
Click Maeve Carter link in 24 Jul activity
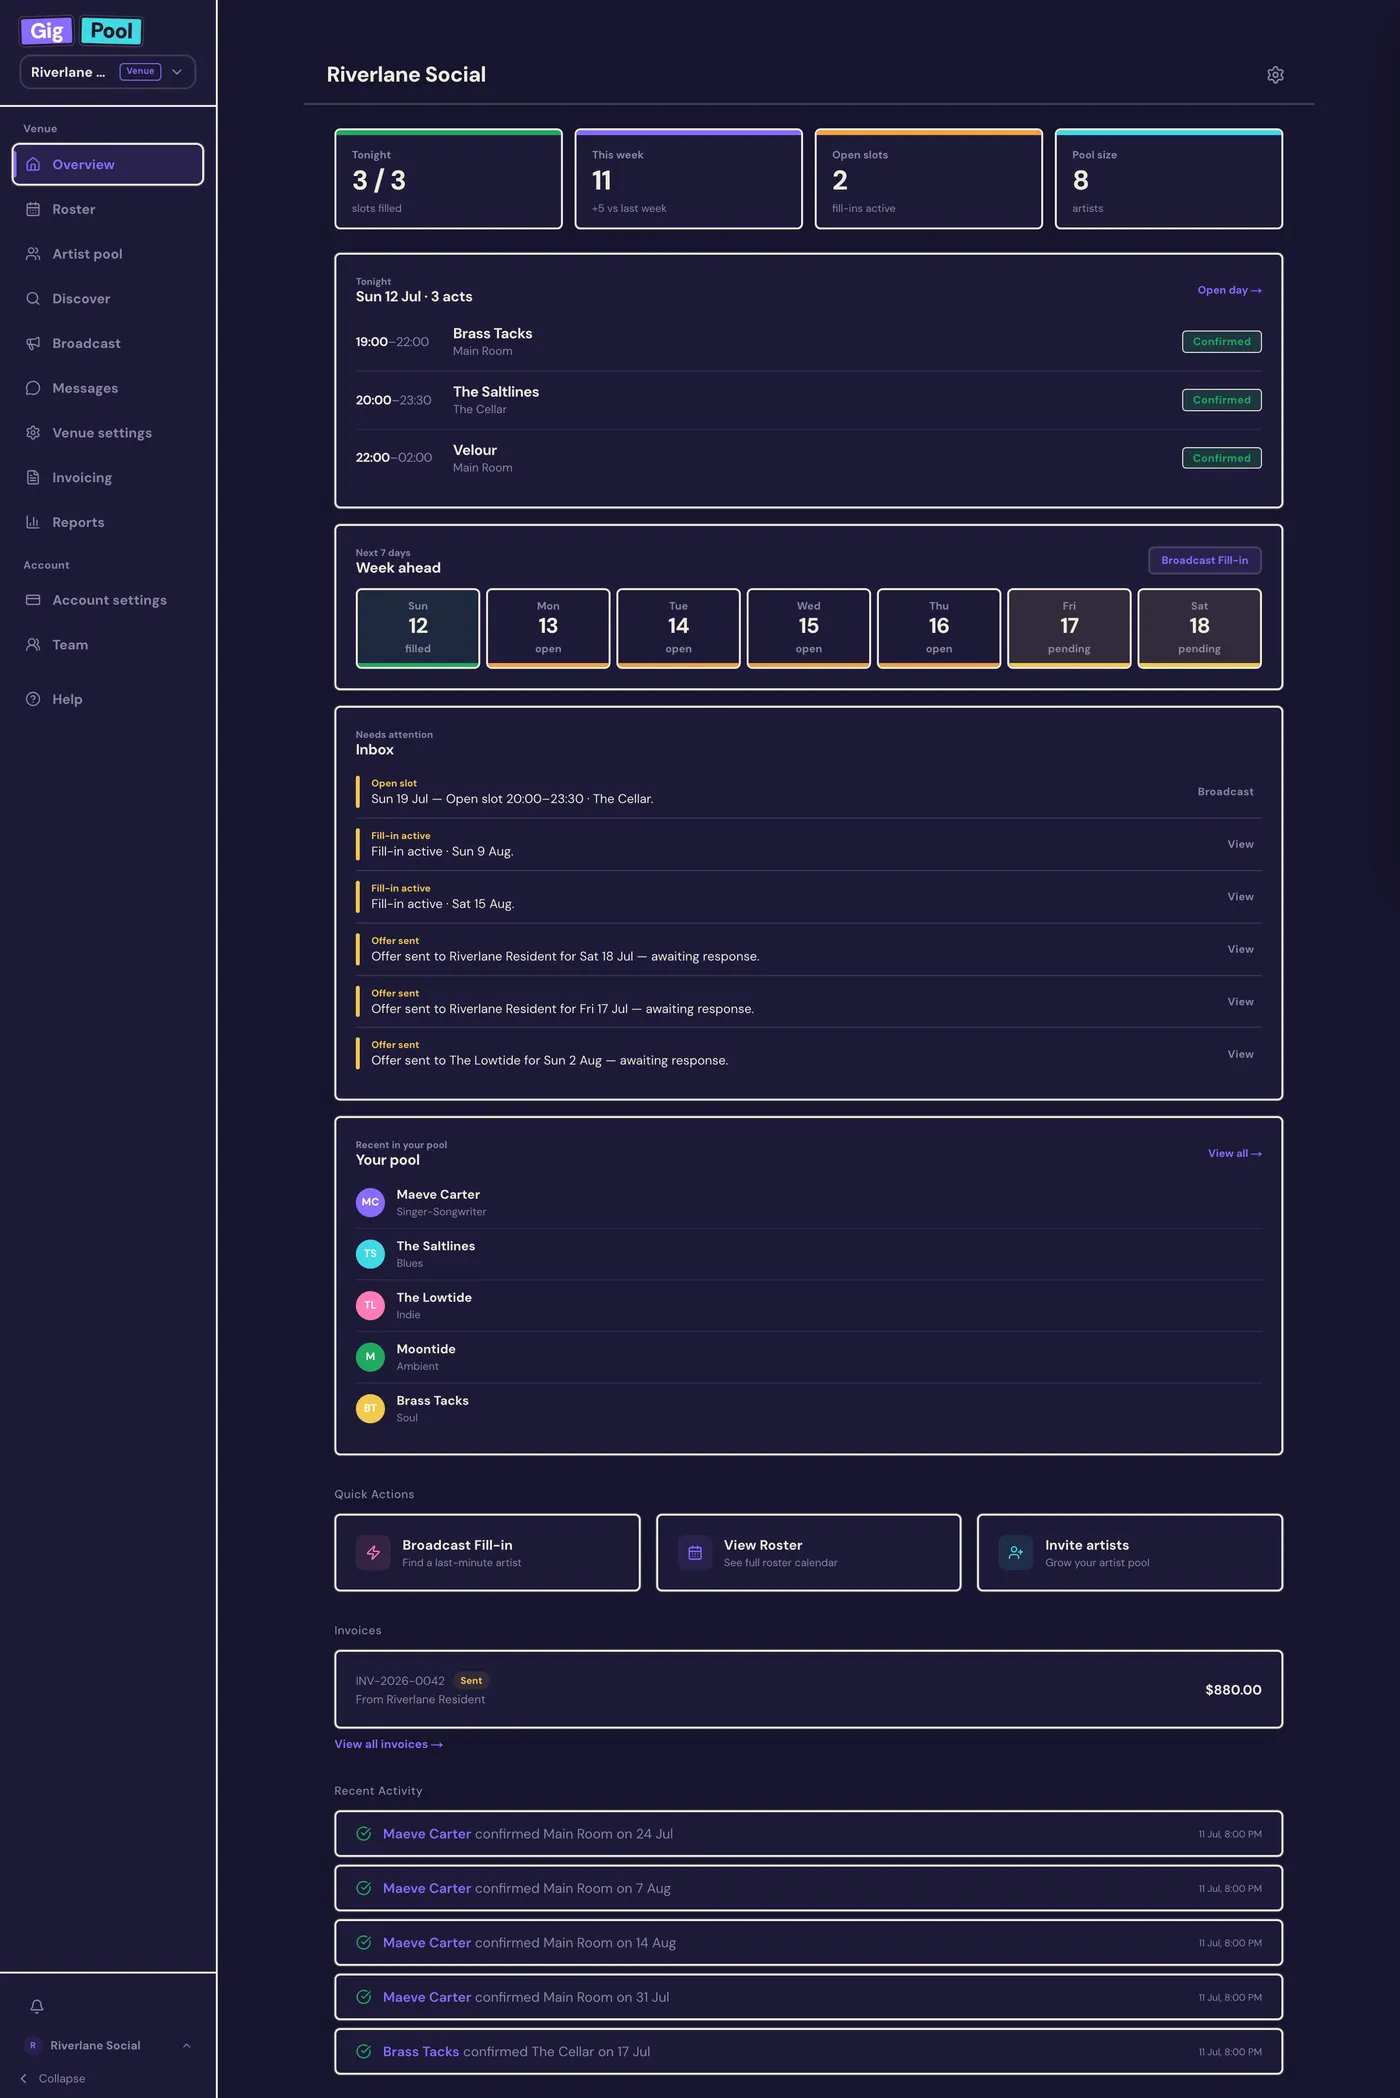427,1834
